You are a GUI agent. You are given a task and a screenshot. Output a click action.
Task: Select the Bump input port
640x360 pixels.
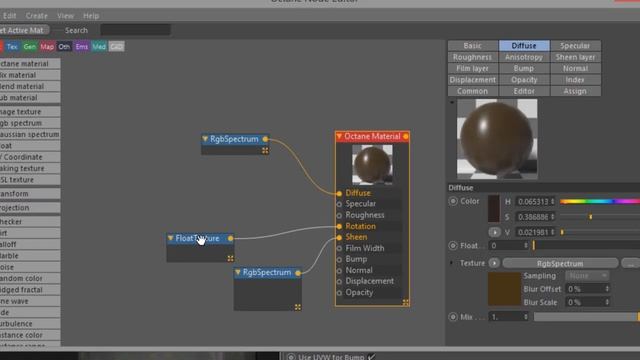tap(339, 260)
